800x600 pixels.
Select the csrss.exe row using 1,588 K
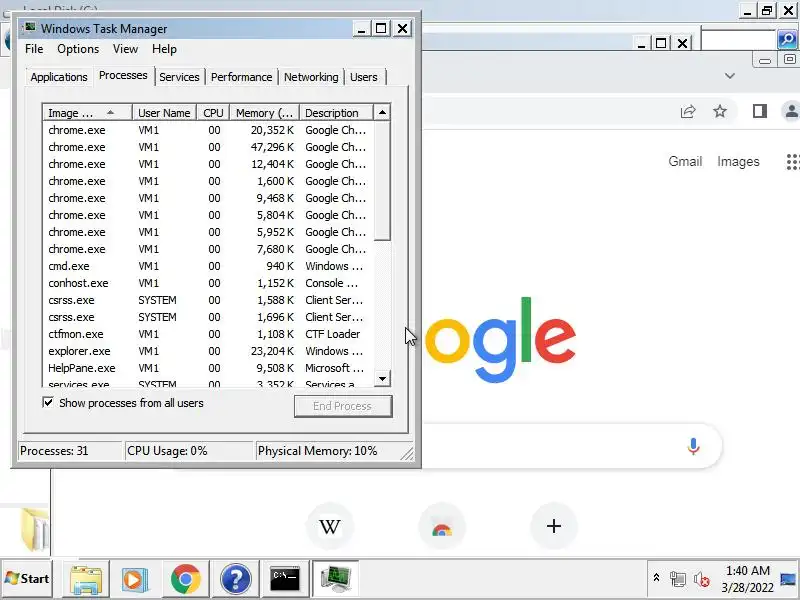pyautogui.click(x=208, y=300)
